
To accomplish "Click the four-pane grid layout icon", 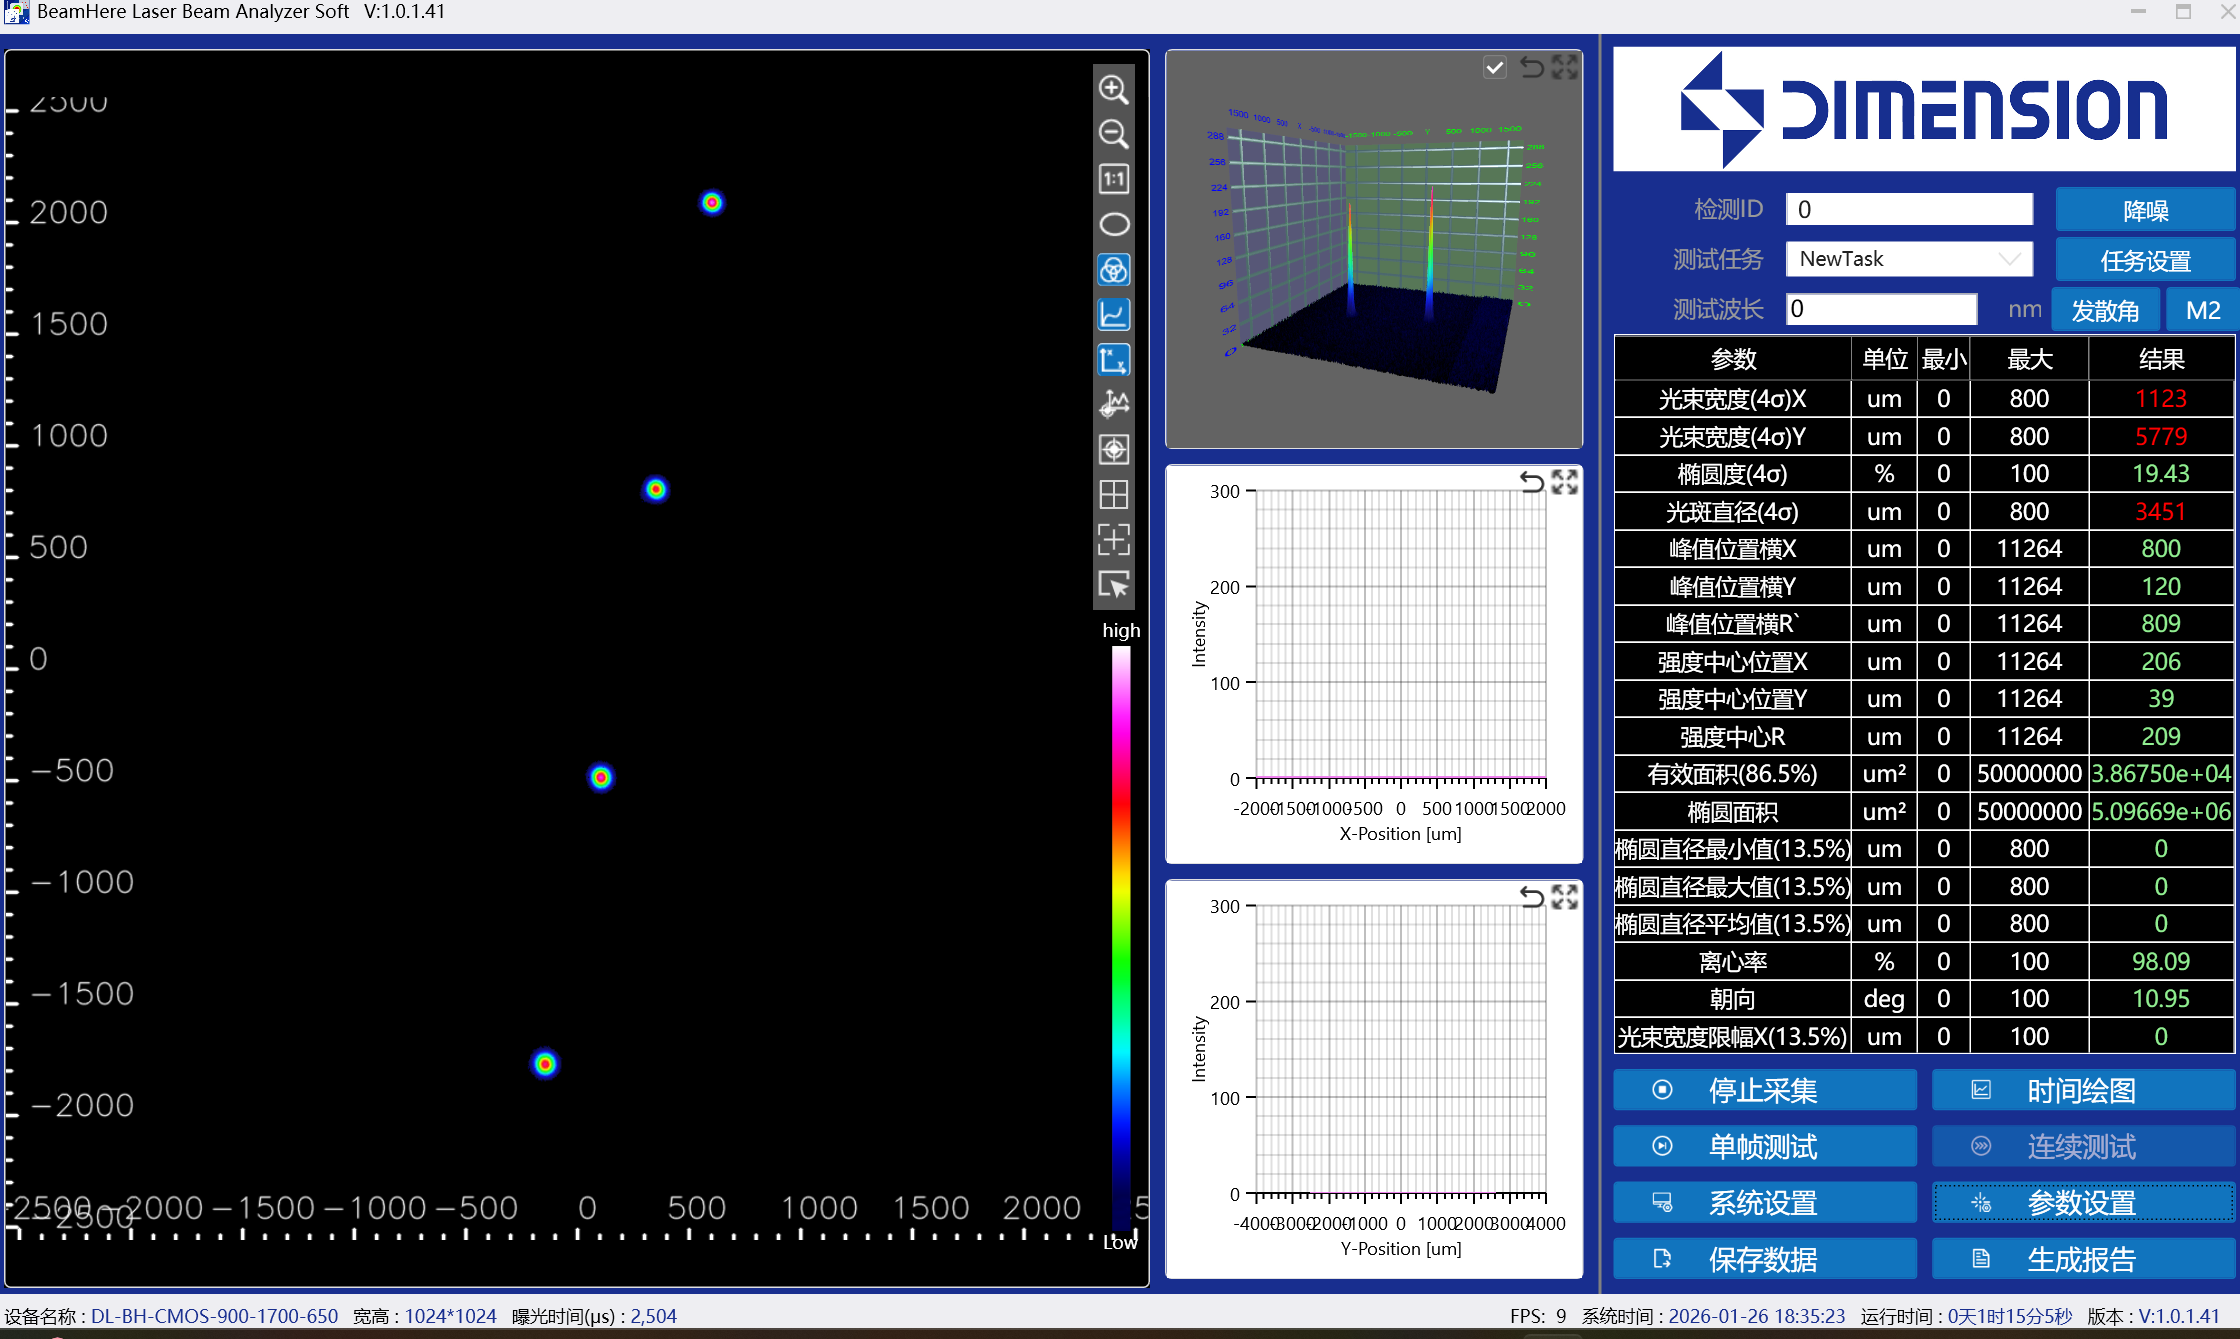I will [1113, 495].
